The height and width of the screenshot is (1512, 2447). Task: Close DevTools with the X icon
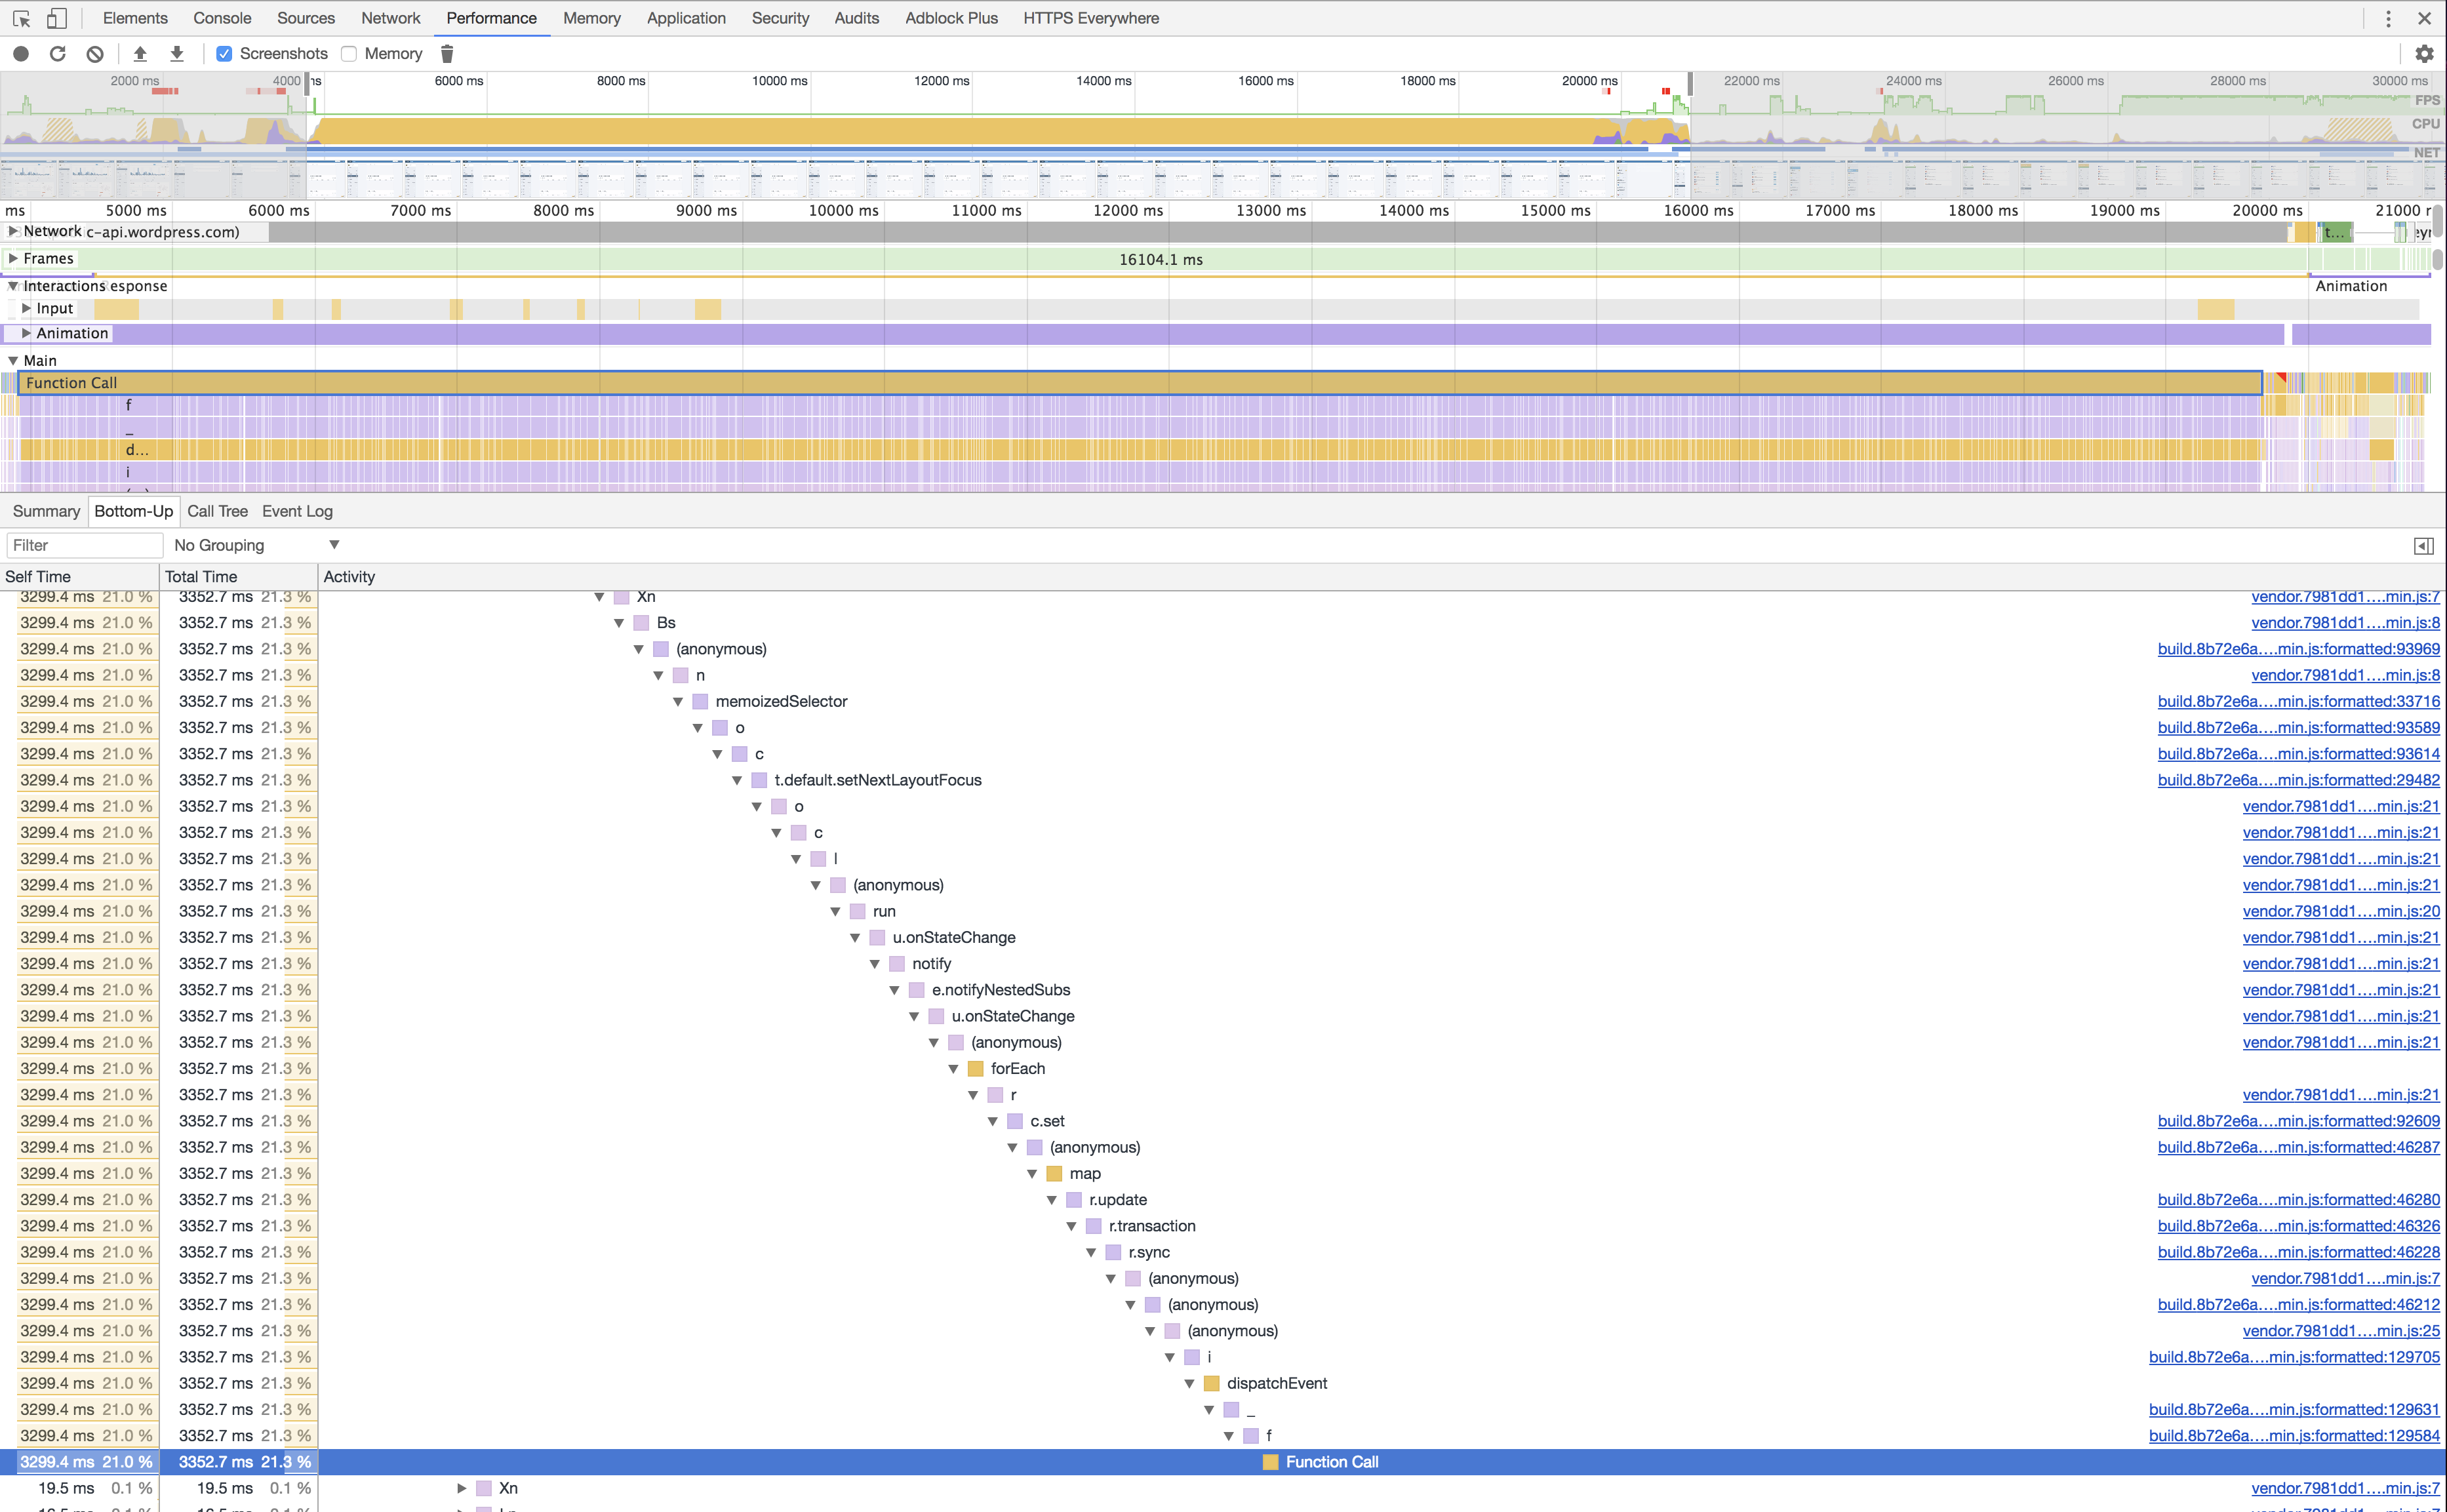[2424, 18]
